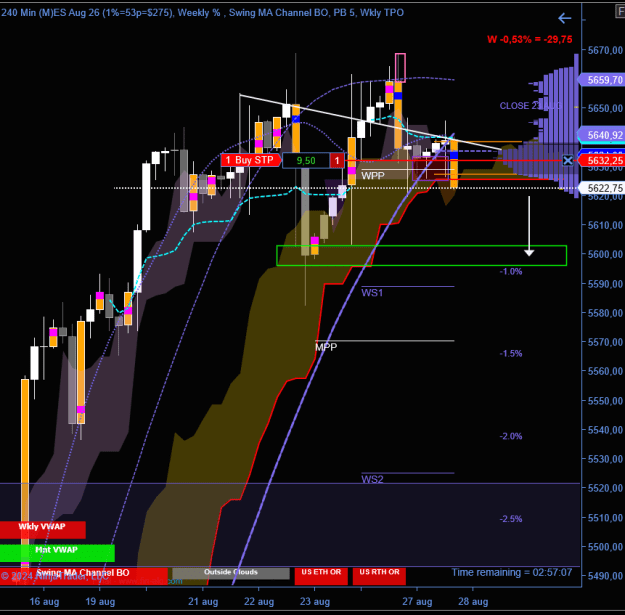
Task: Click the Outside Clouds gray label
Action: (x=231, y=572)
